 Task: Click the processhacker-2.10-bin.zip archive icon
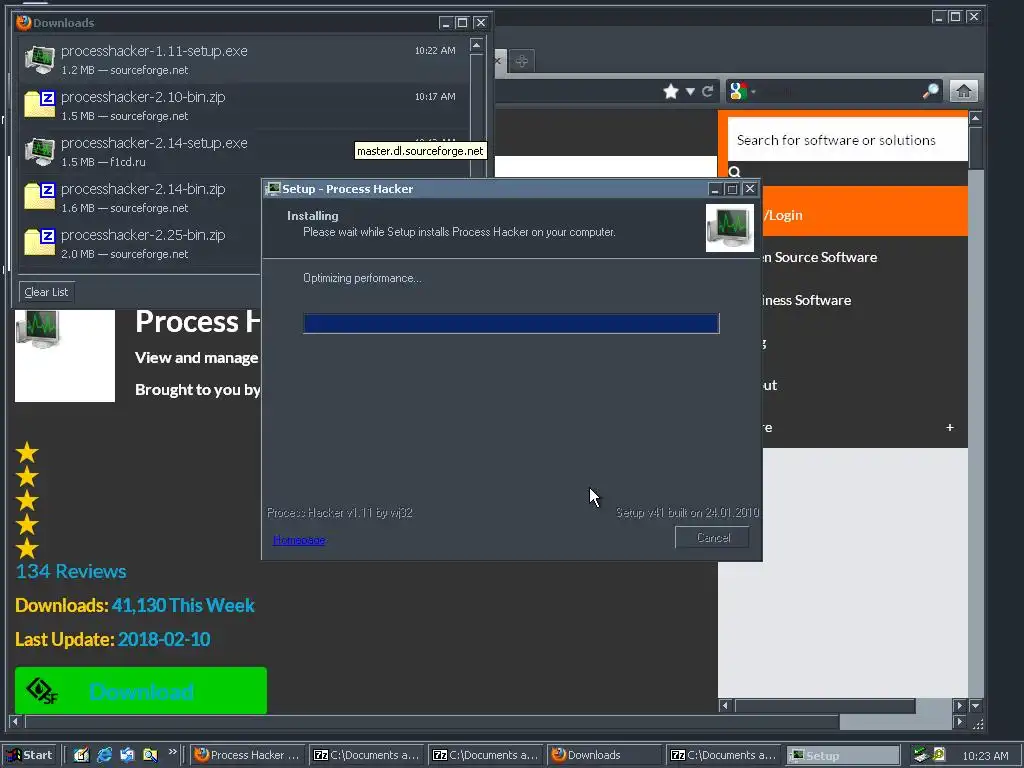coord(40,105)
